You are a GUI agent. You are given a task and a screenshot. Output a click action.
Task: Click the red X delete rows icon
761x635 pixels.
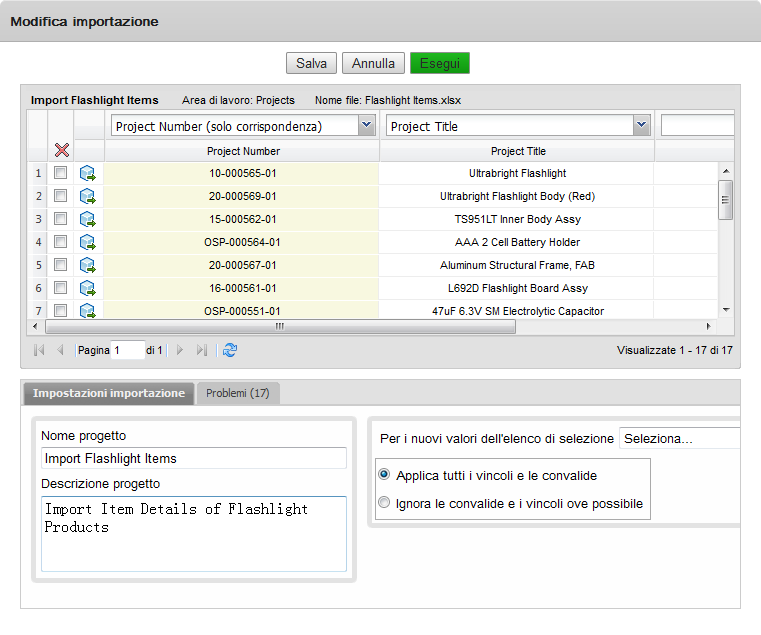62,150
